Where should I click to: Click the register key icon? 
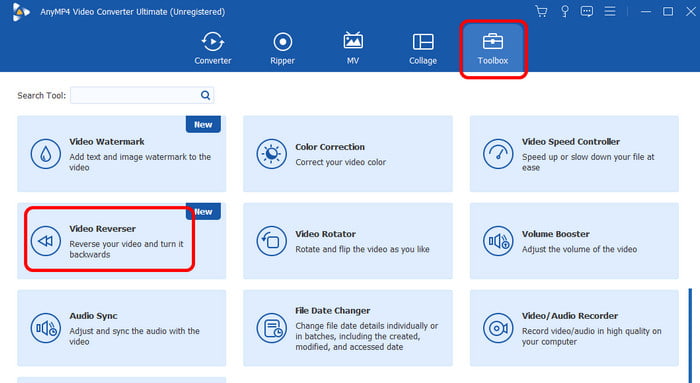(x=565, y=11)
